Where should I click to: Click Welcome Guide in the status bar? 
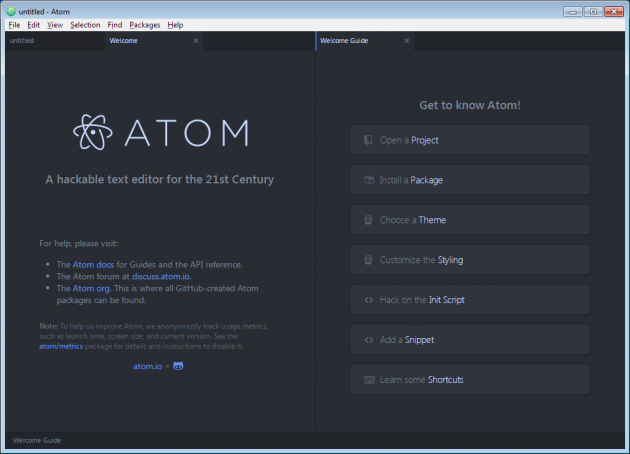[x=37, y=440]
